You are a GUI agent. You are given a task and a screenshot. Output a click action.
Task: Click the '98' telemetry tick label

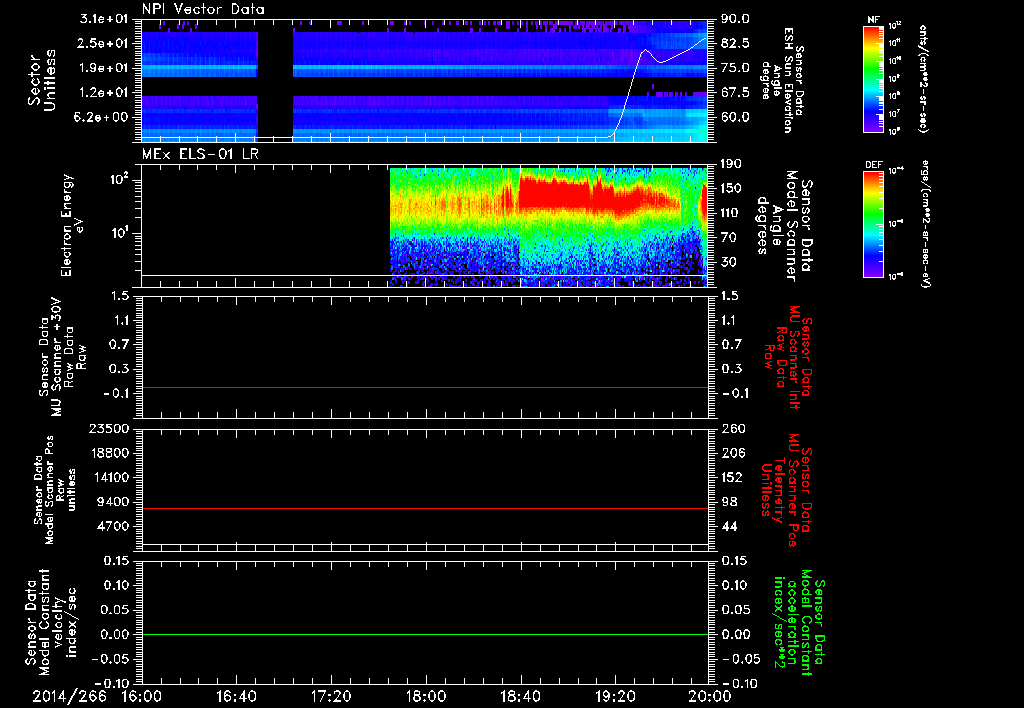(729, 502)
